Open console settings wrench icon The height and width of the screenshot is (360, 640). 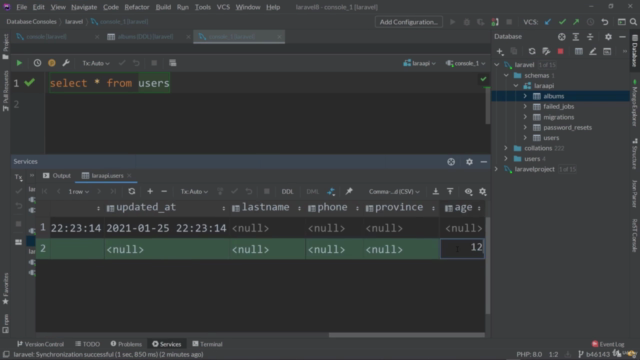tap(66, 63)
